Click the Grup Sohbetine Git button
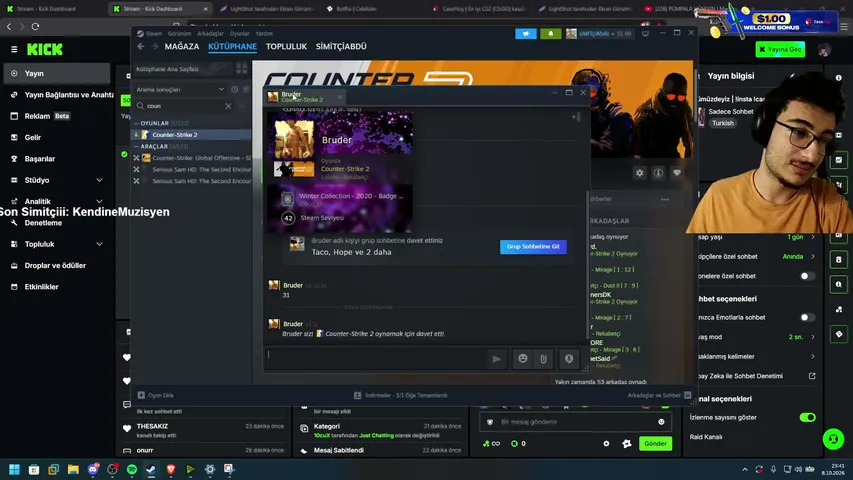 (x=533, y=247)
